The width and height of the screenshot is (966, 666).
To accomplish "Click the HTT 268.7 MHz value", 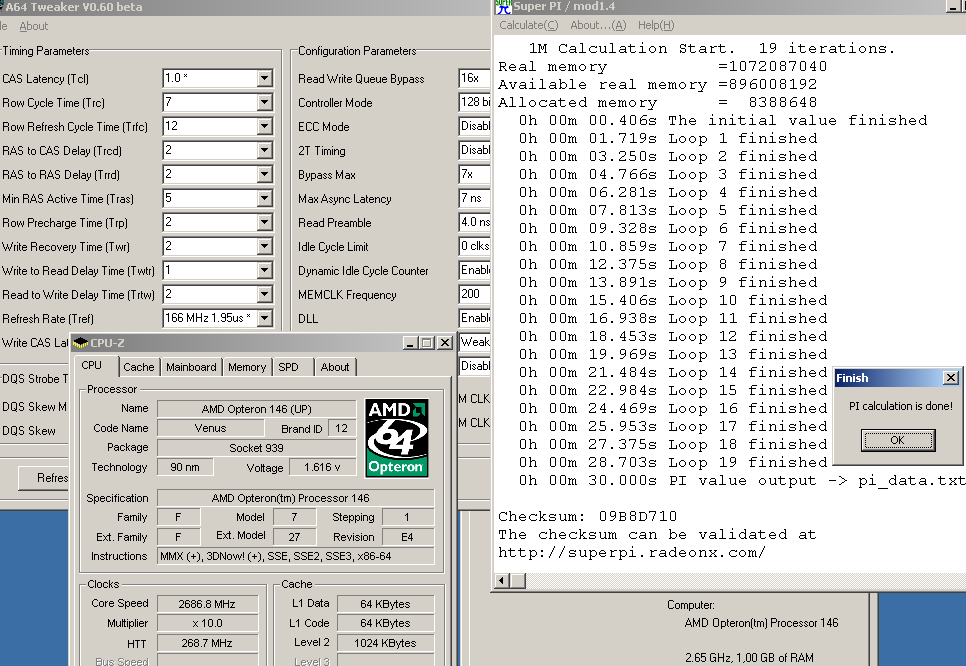I will (207, 643).
